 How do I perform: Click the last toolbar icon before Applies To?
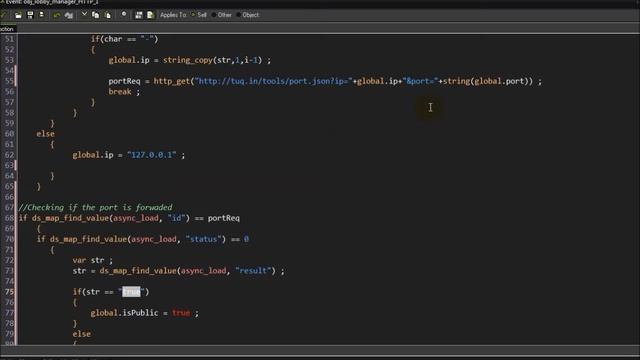pyautogui.click(x=150, y=15)
